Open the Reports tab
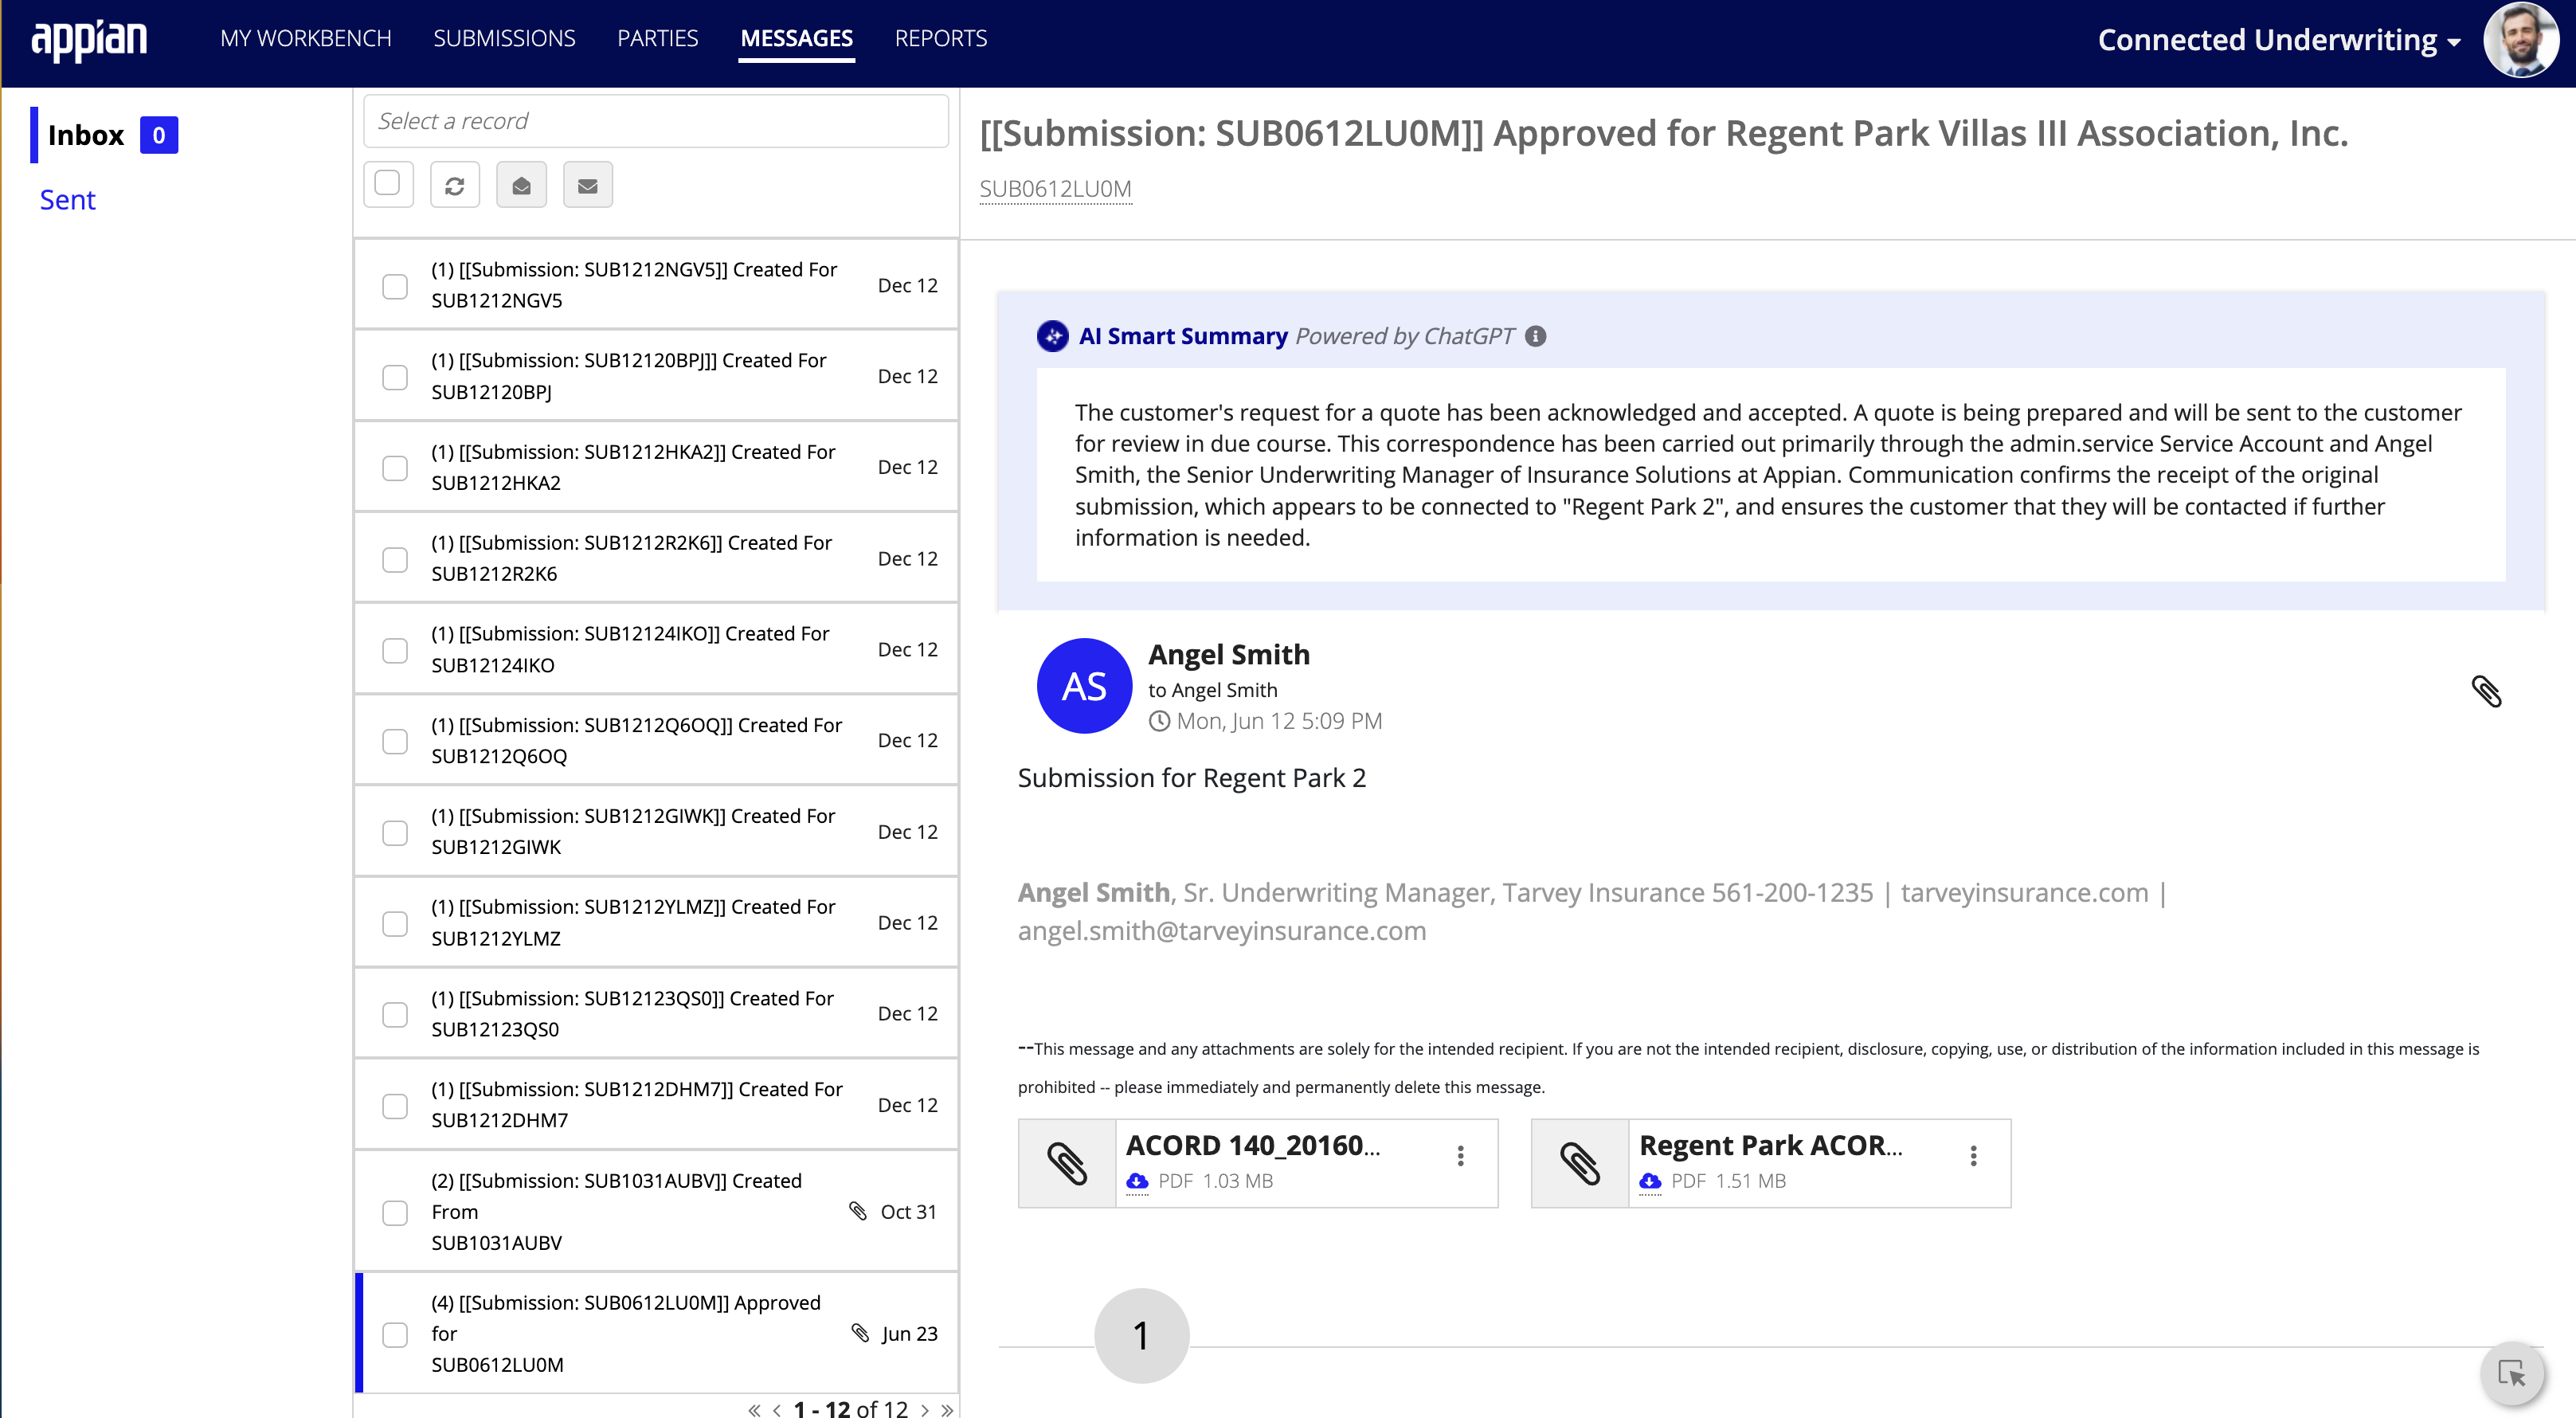2576x1418 pixels. tap(940, 38)
